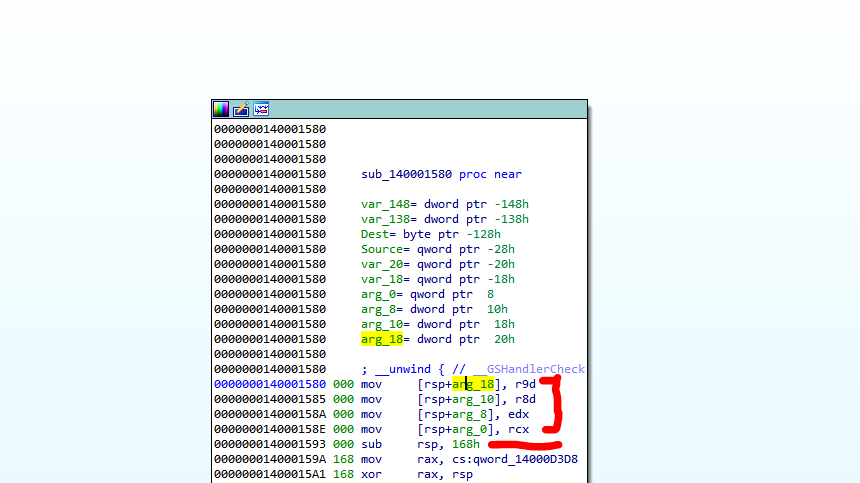Follow the cs:qword_14000D3D8 operand
The width and height of the screenshot is (860, 483).
519,459
